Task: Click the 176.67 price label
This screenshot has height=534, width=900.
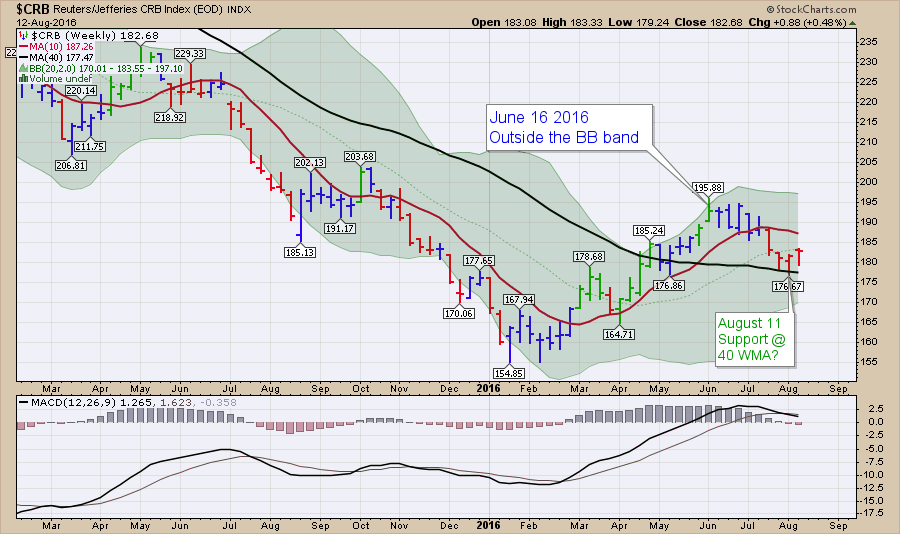Action: pyautogui.click(x=788, y=286)
